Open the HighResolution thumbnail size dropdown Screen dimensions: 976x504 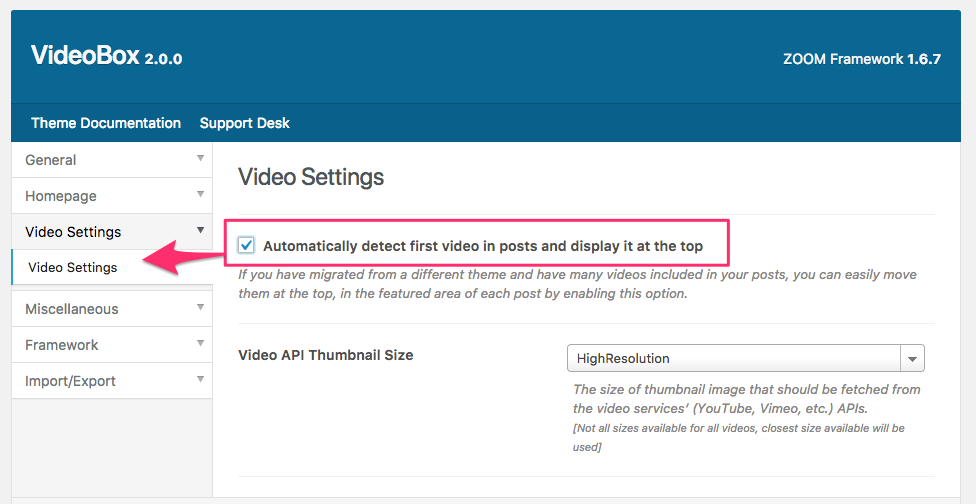pos(746,358)
